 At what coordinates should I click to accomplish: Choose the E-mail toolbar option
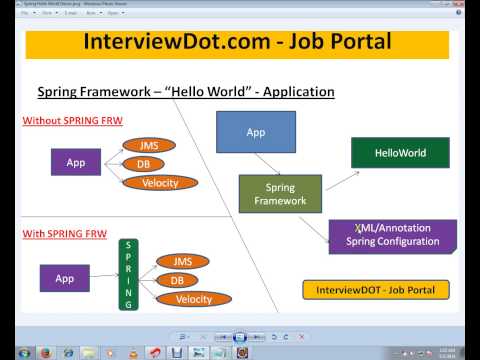tap(71, 13)
